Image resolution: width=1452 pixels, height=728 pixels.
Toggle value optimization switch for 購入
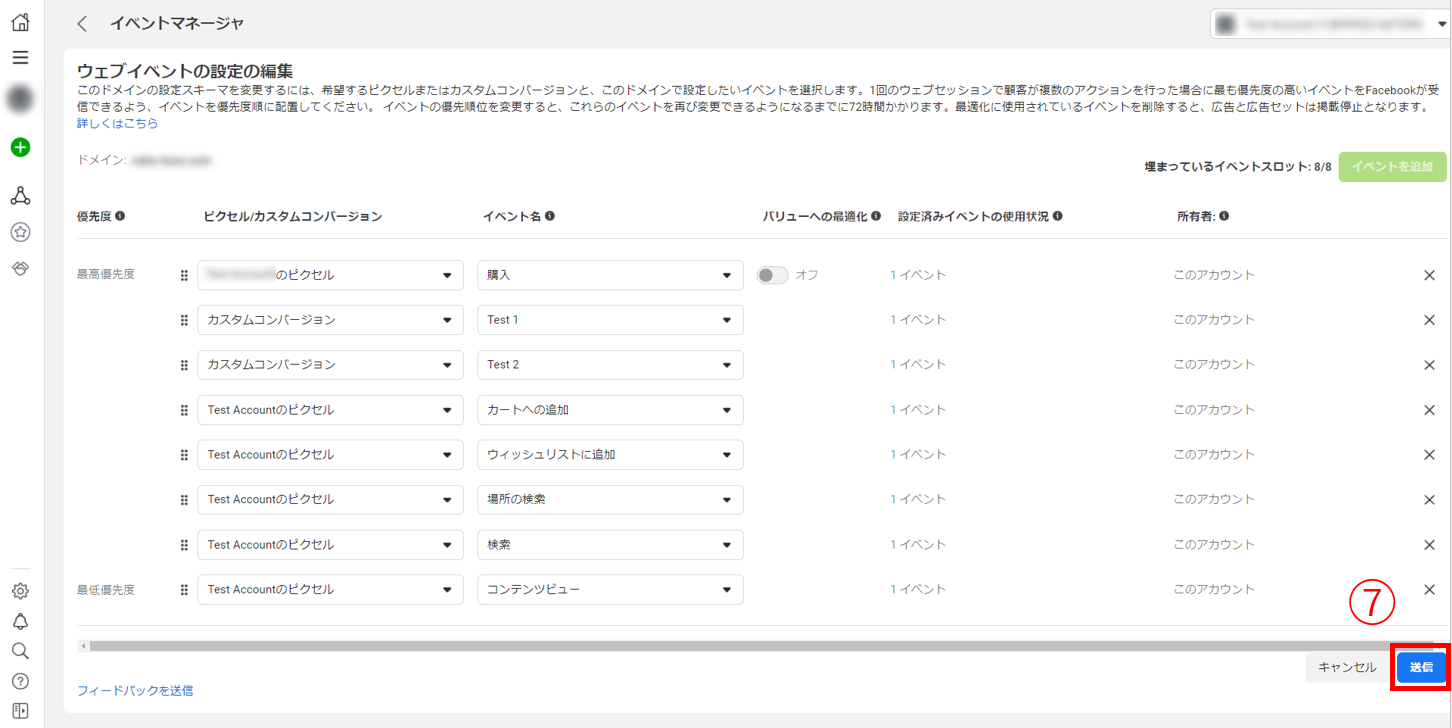point(772,275)
